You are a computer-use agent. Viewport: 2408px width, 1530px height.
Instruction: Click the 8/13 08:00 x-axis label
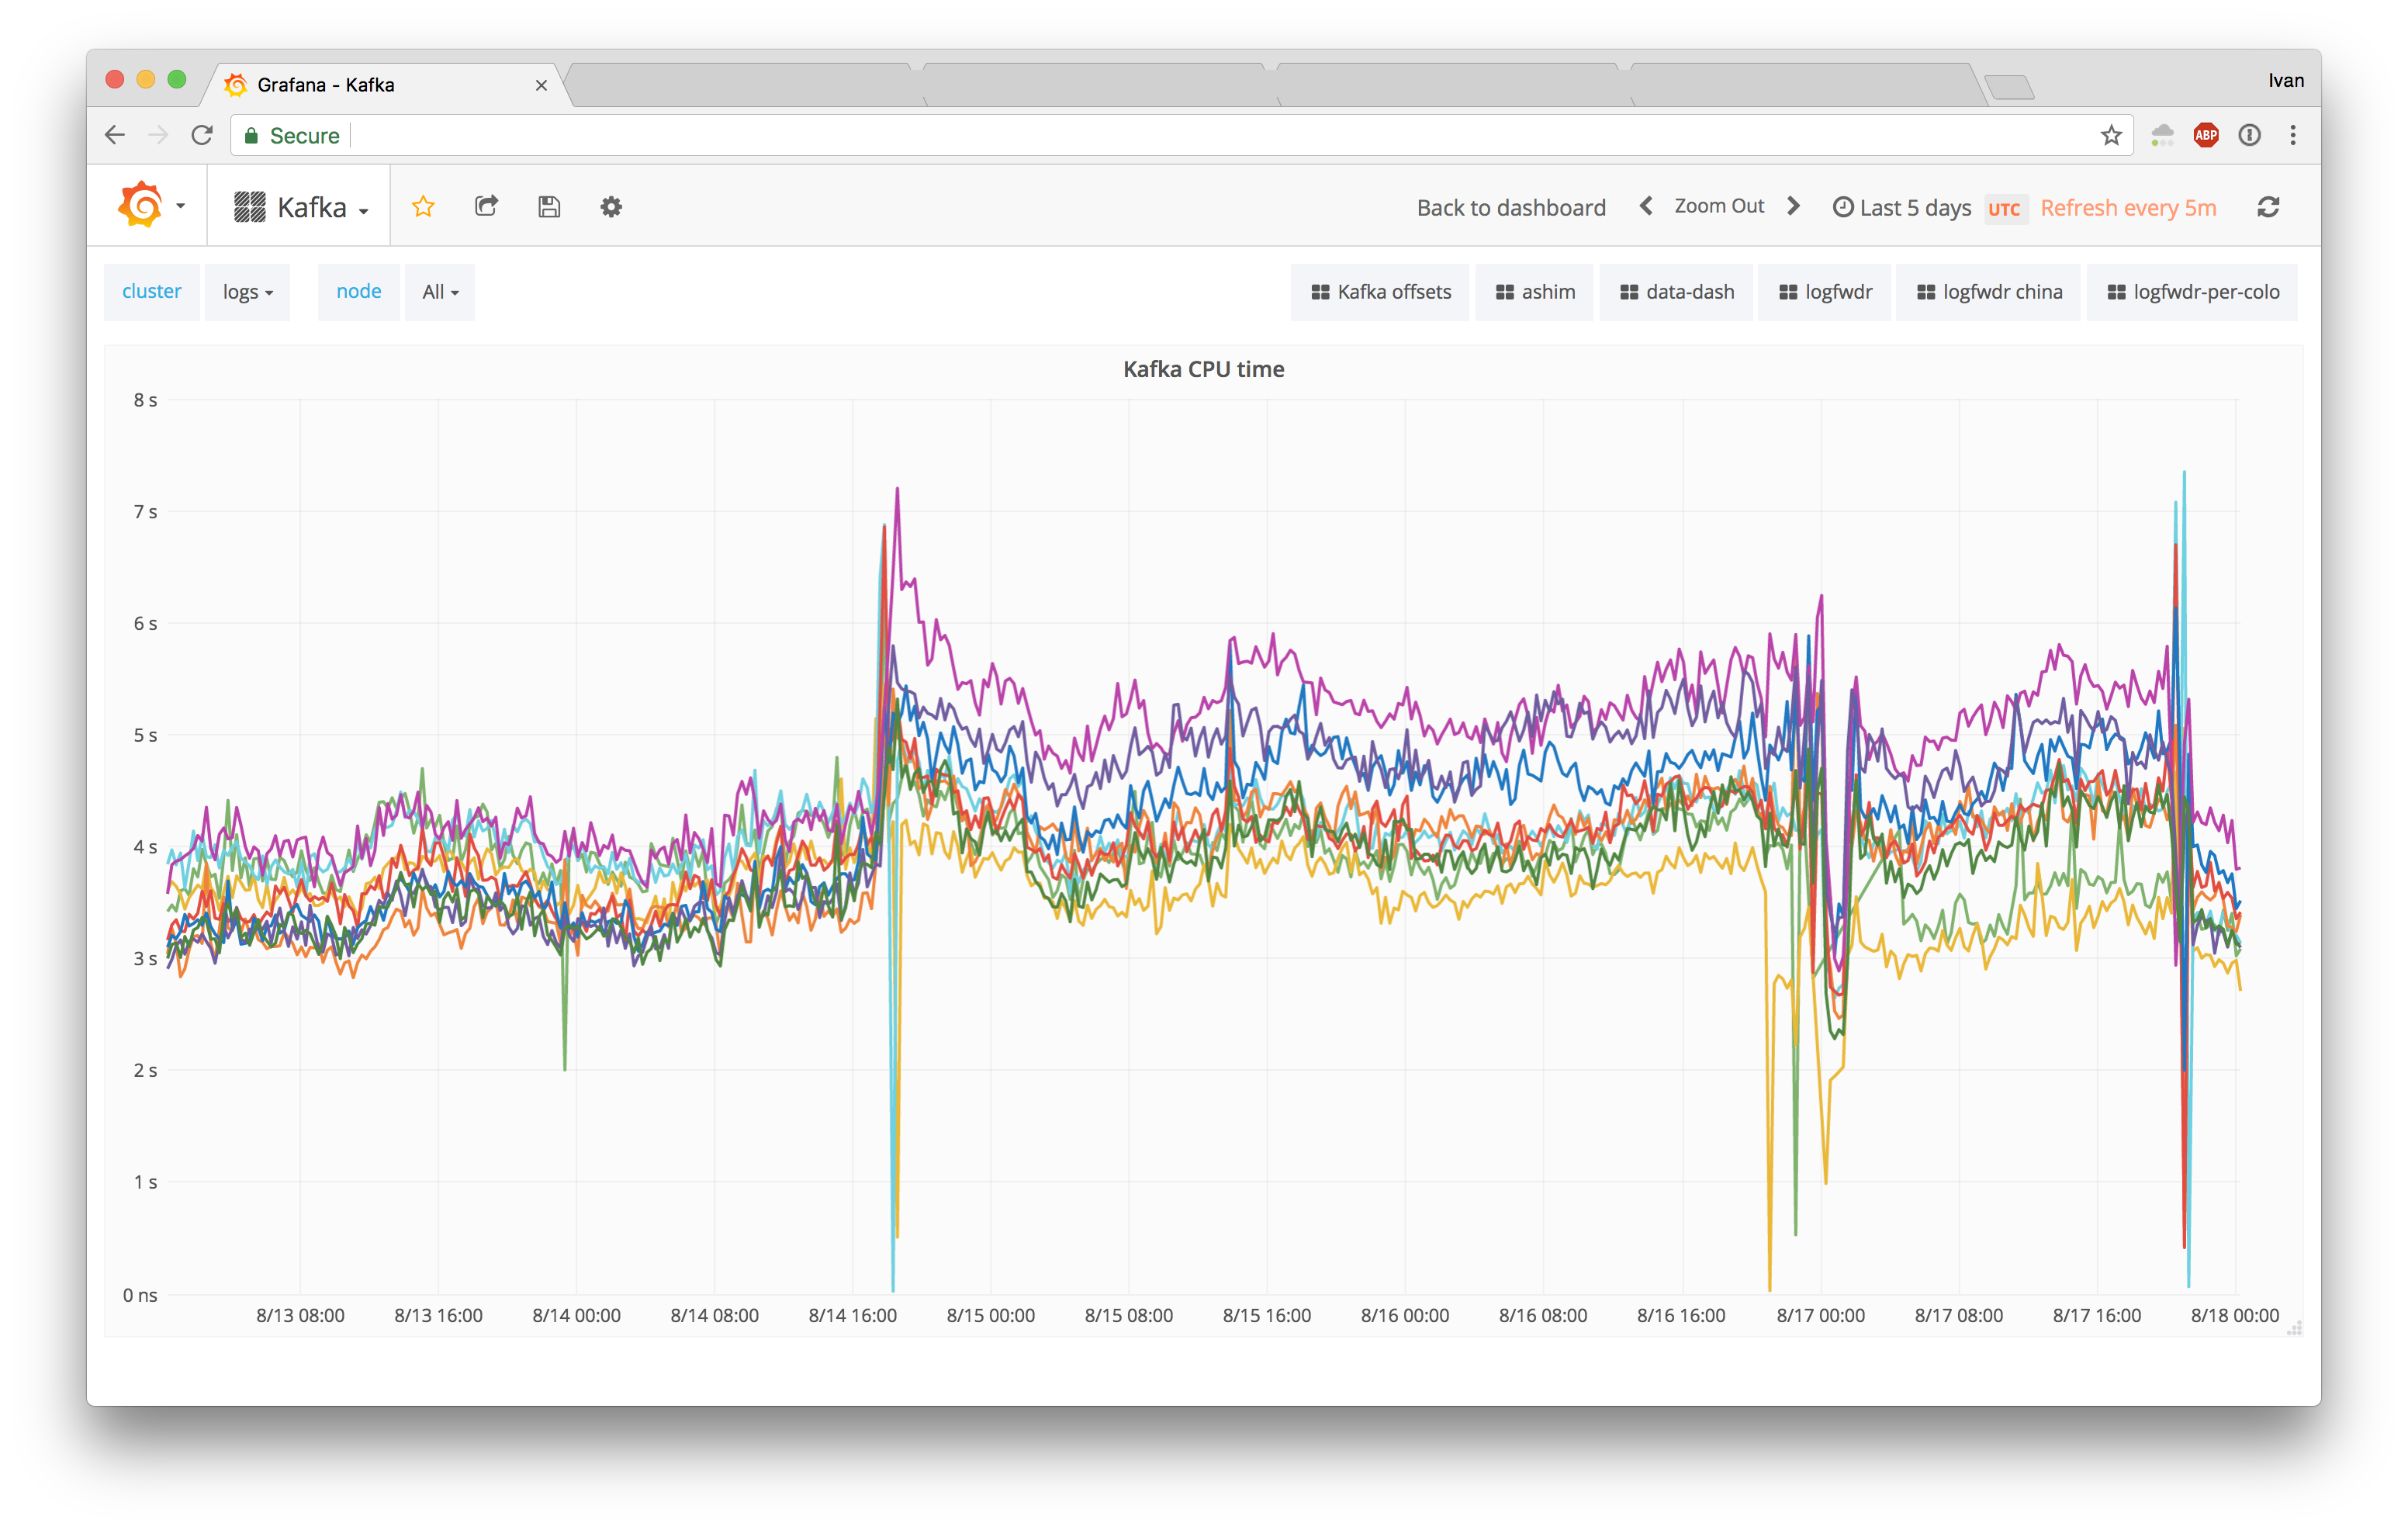pos(300,1315)
